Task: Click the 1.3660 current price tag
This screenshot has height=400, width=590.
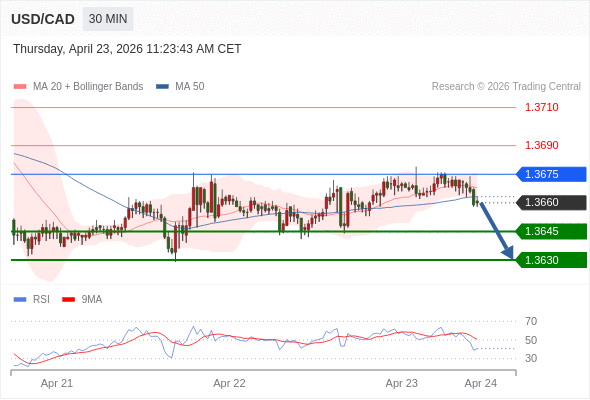Action: (551, 202)
